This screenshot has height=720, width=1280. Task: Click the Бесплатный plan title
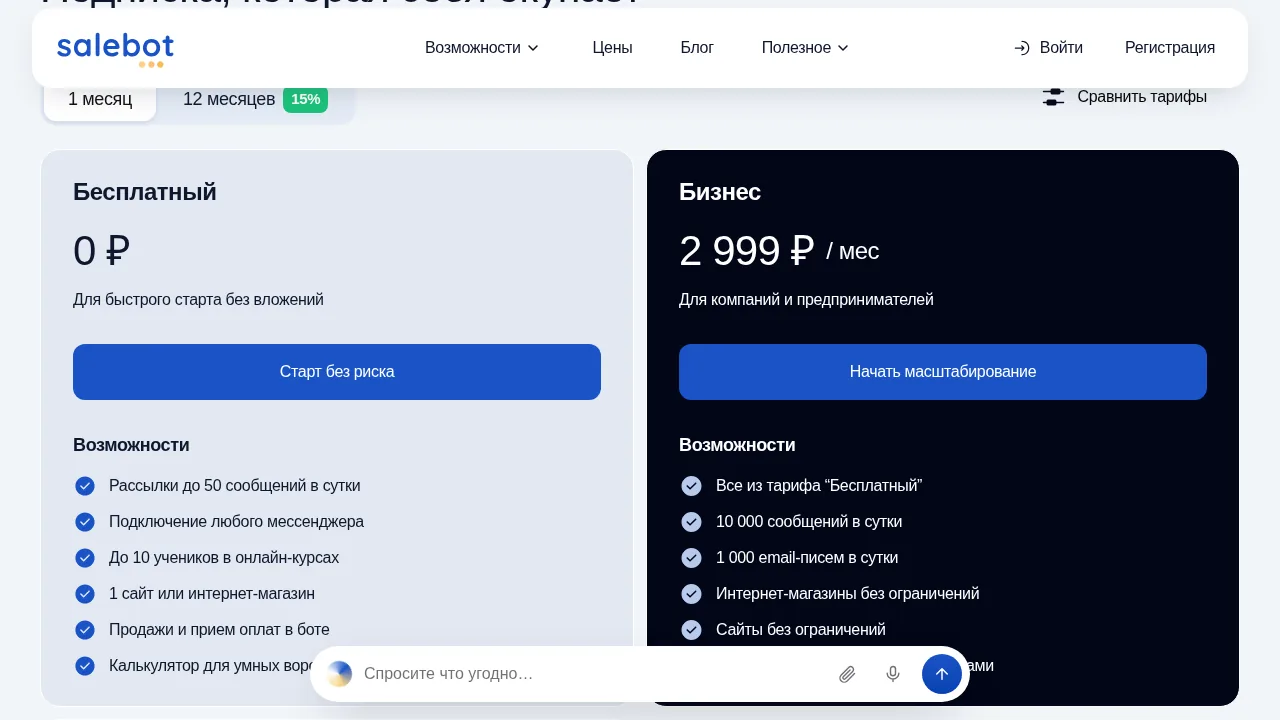tap(145, 192)
